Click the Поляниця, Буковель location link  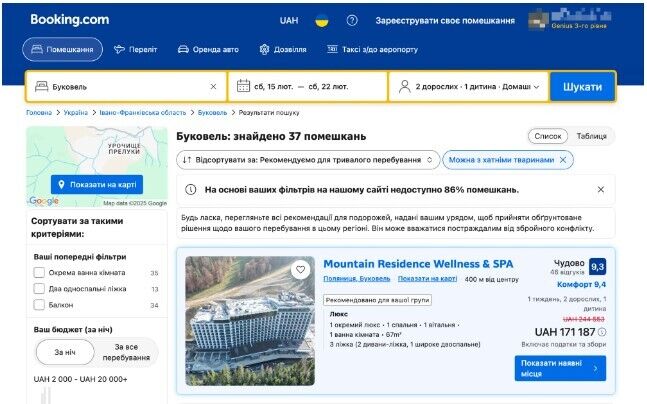coord(357,279)
